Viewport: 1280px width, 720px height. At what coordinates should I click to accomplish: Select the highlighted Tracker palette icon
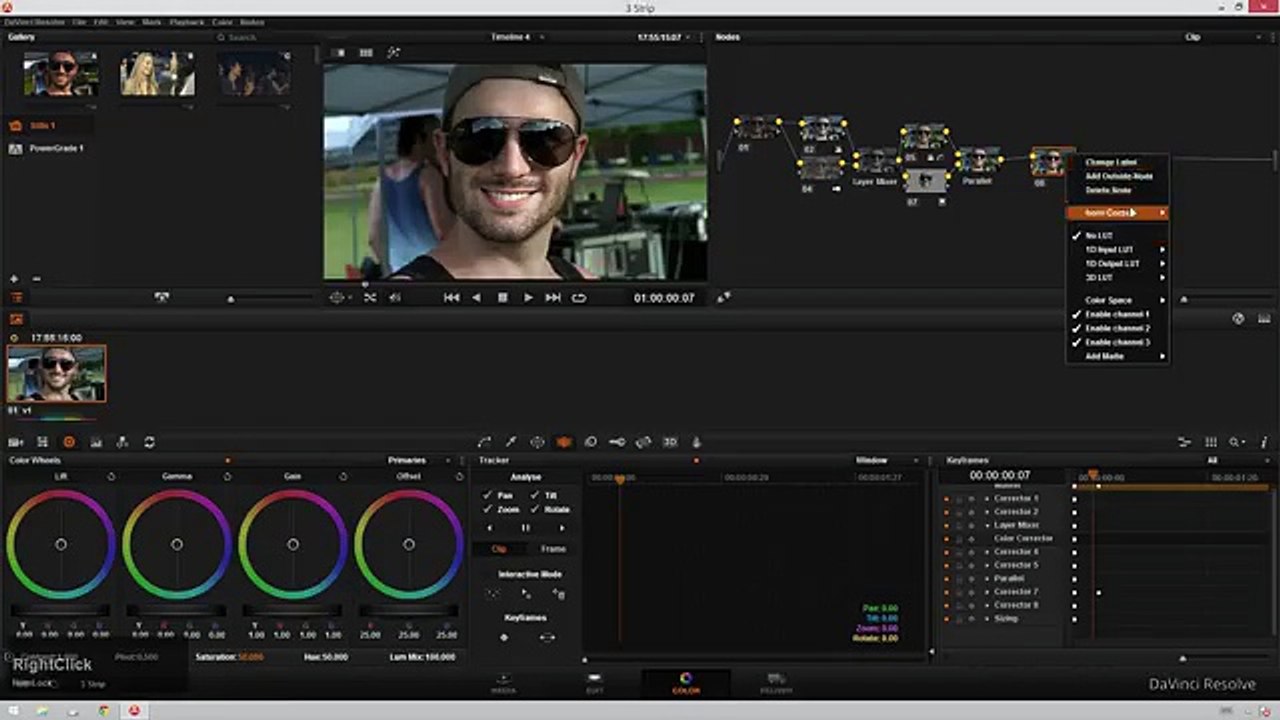(x=564, y=442)
